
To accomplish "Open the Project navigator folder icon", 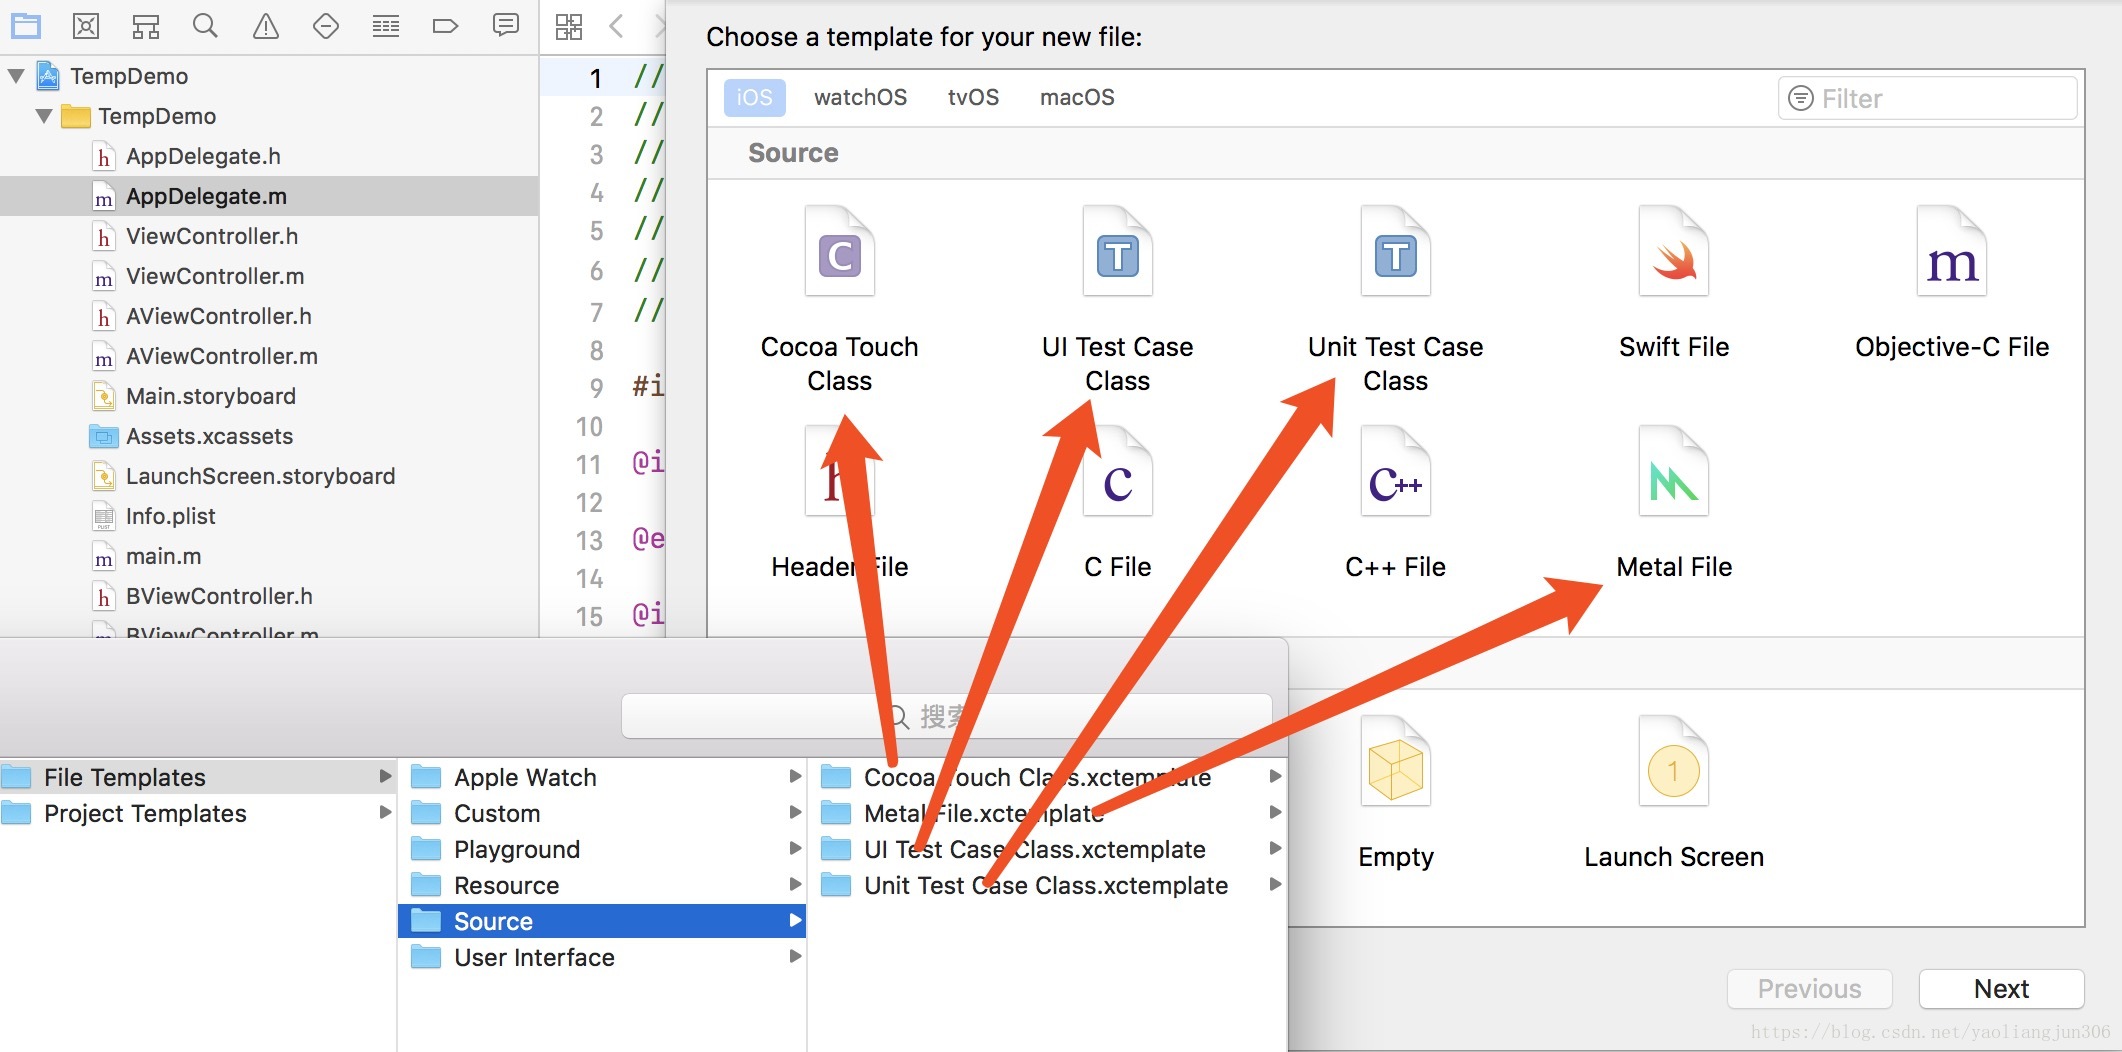I will coord(26,26).
